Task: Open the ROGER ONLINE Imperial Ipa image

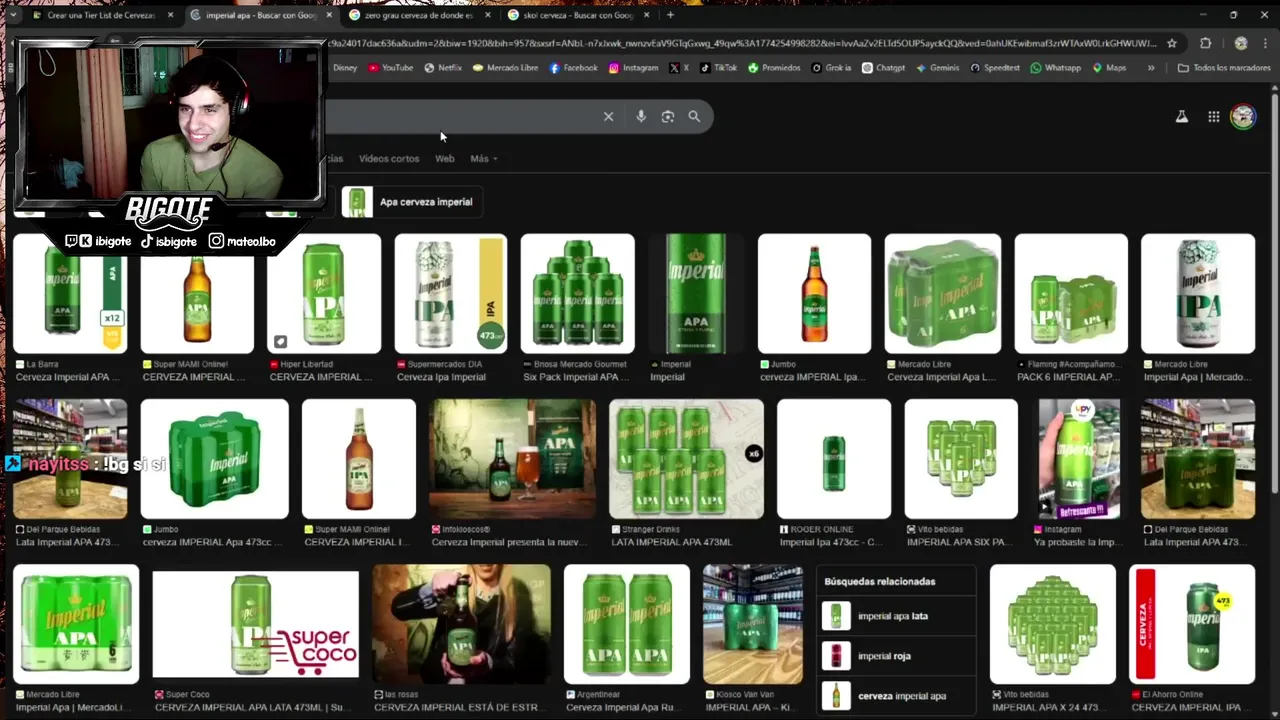Action: click(834, 459)
